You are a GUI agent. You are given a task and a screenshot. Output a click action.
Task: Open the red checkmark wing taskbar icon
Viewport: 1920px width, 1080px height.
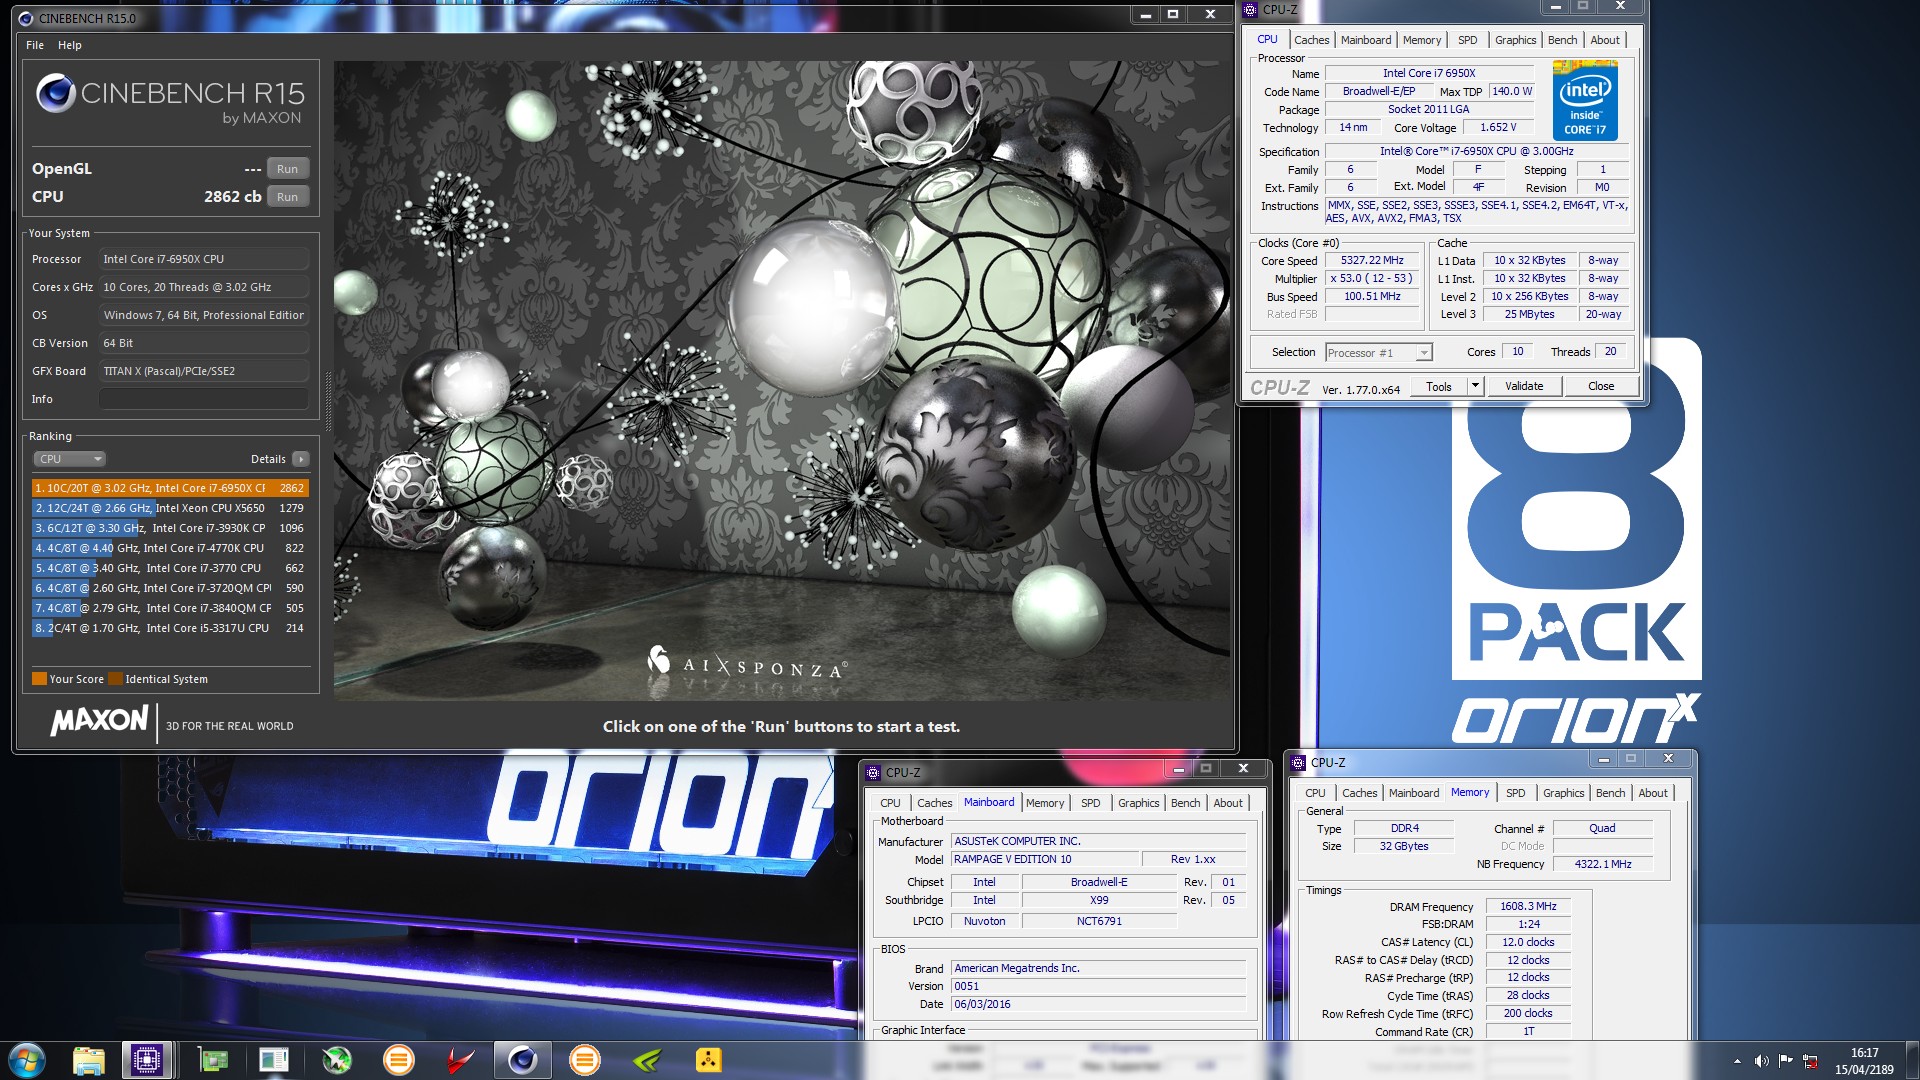click(x=460, y=1060)
